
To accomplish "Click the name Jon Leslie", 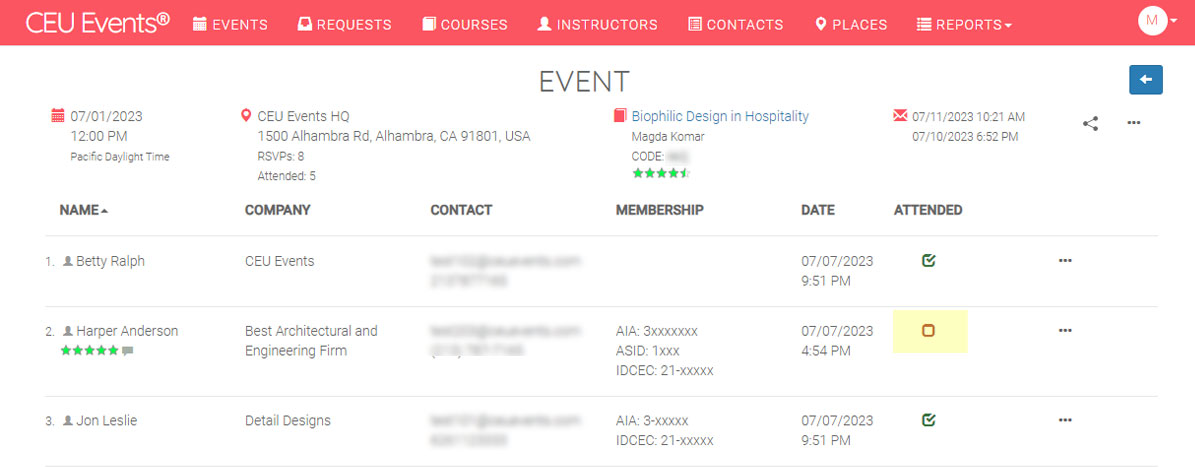I will coord(107,421).
